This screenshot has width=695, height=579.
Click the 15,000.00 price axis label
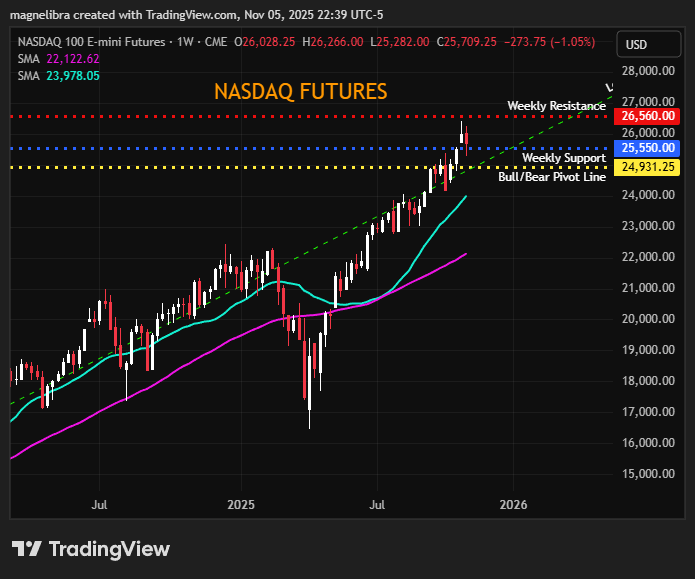tap(648, 474)
